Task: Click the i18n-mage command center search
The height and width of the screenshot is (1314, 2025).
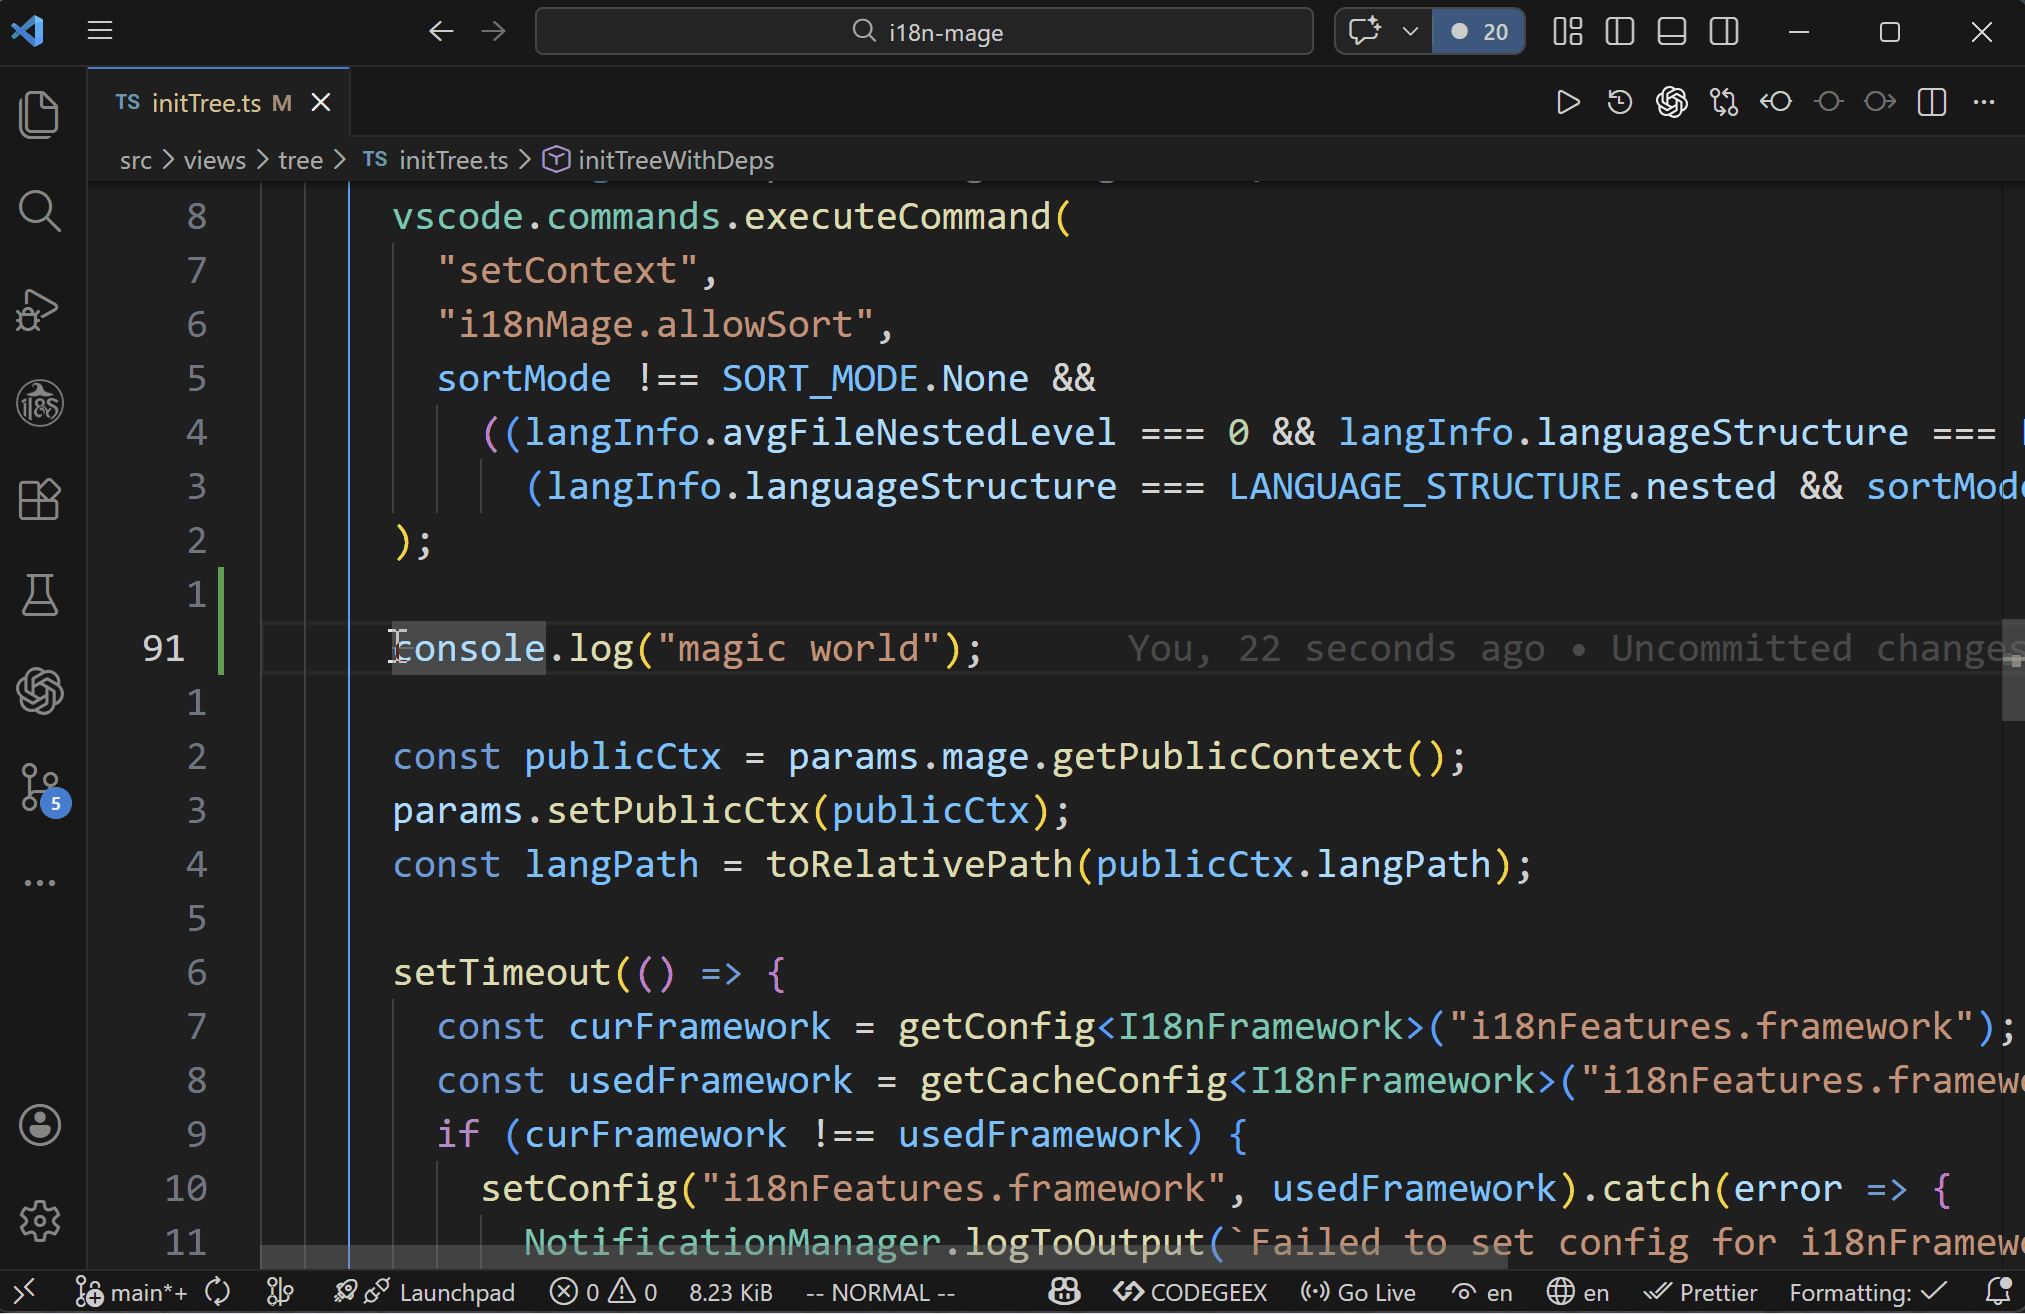Action: [x=923, y=31]
